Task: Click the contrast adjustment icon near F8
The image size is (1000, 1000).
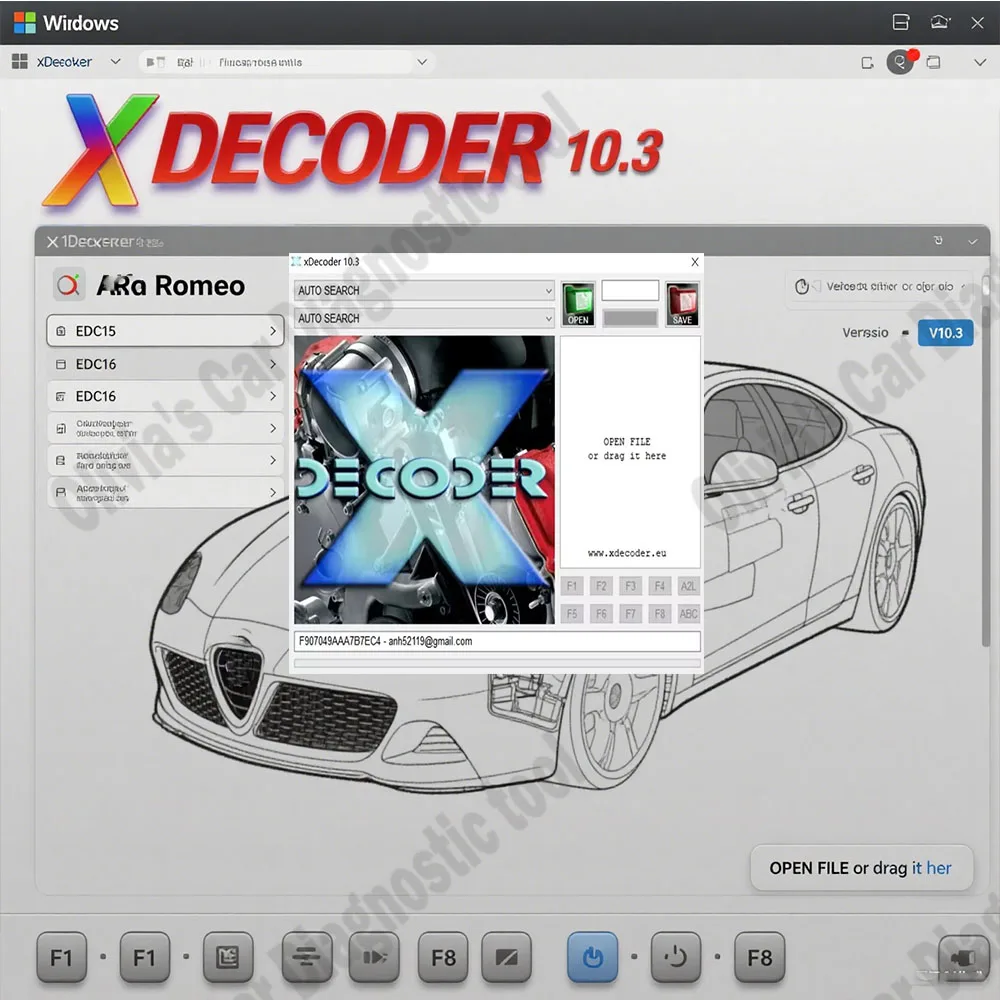Action: [507, 957]
